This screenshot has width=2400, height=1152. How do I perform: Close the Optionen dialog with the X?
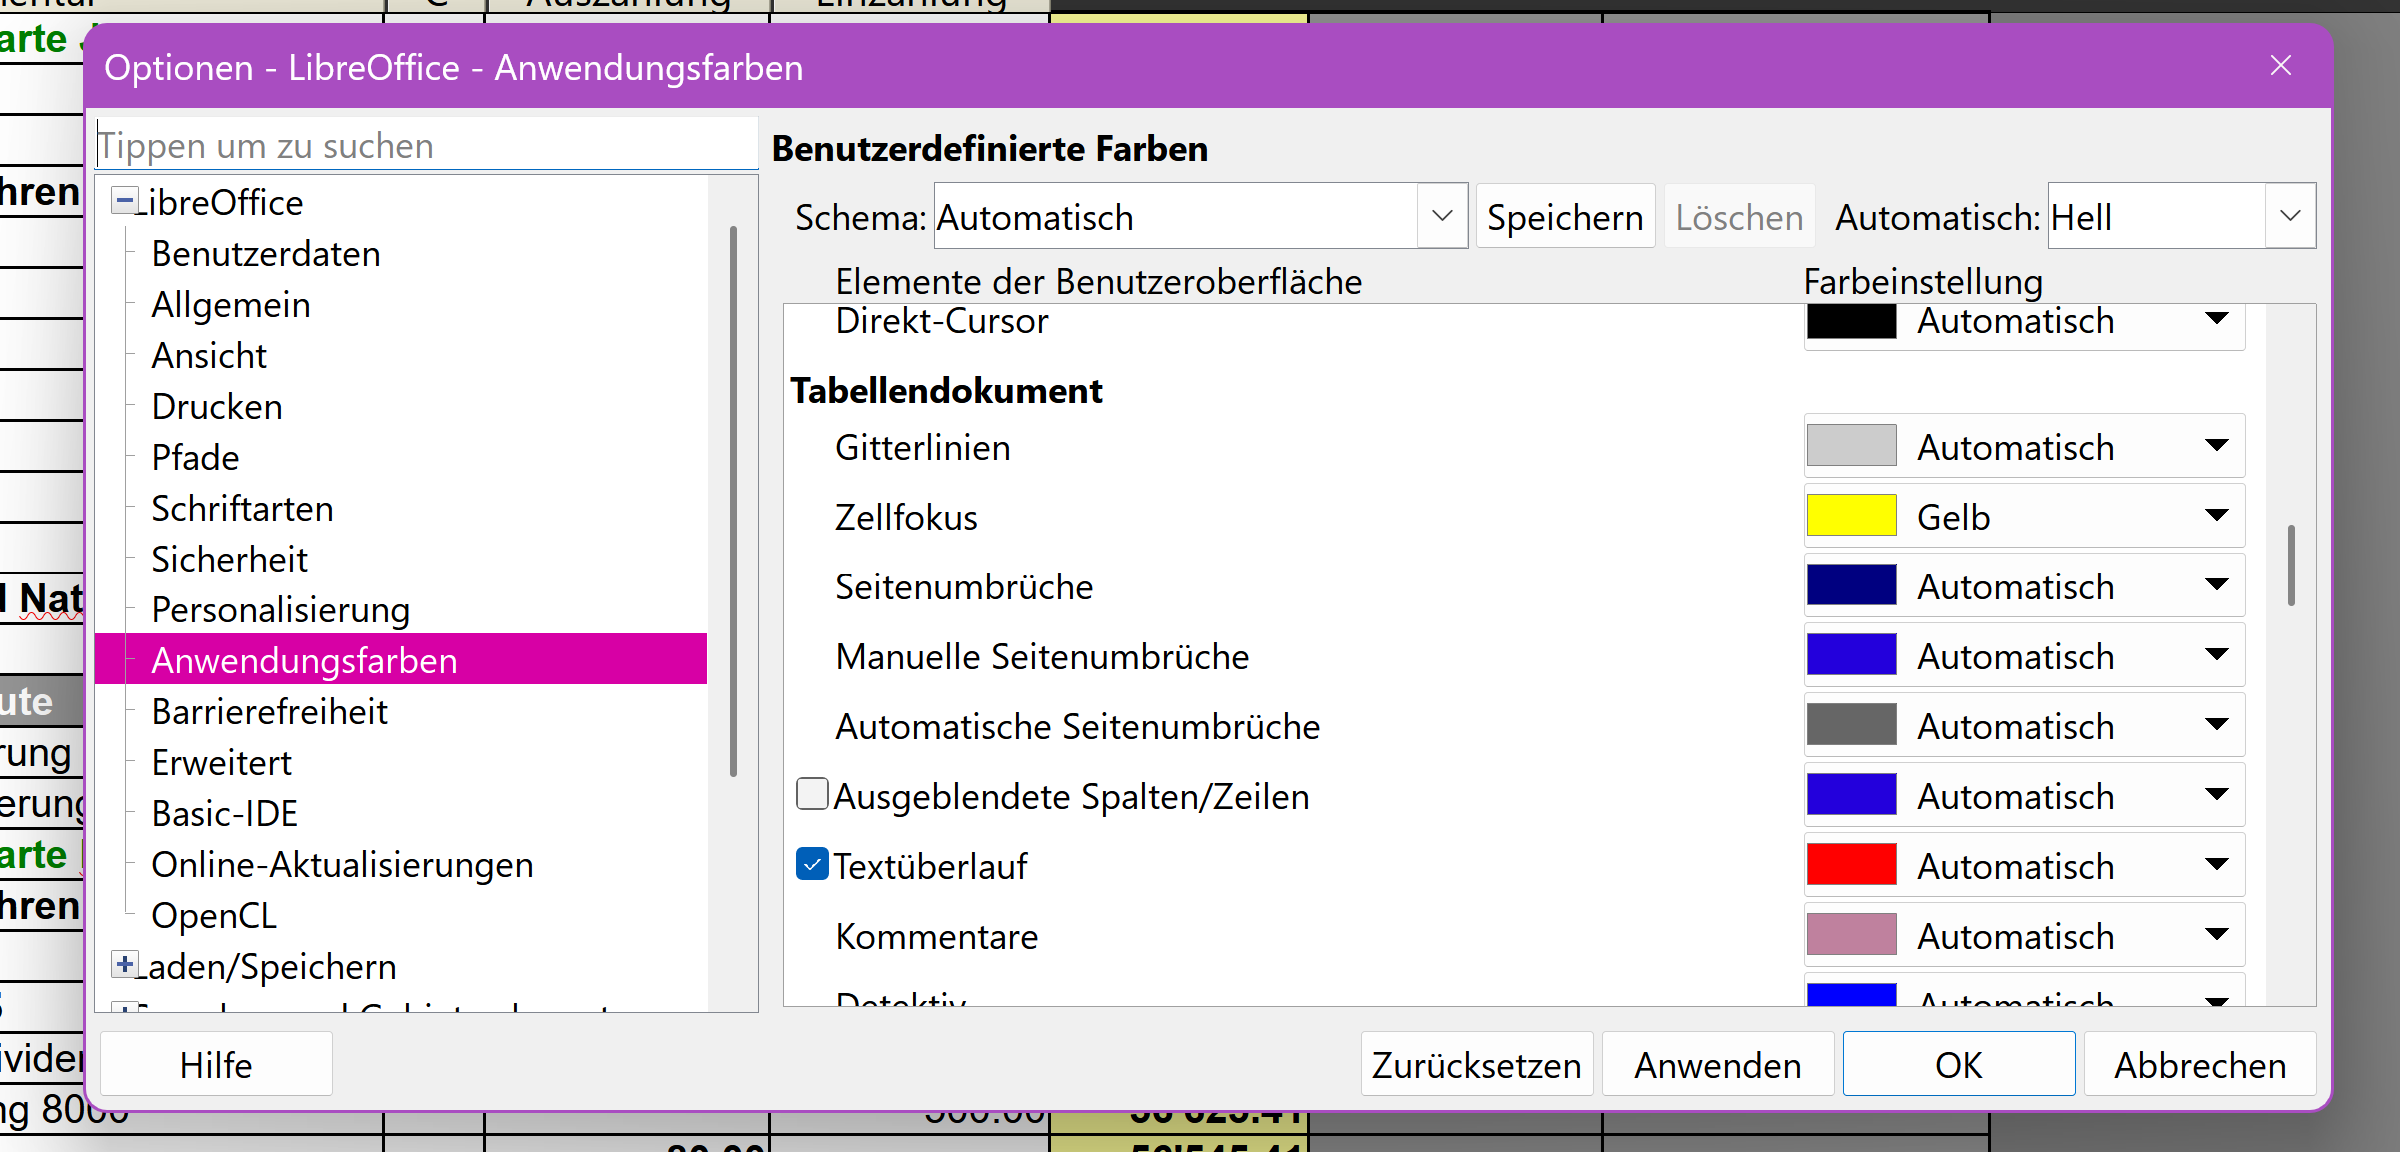[2280, 66]
